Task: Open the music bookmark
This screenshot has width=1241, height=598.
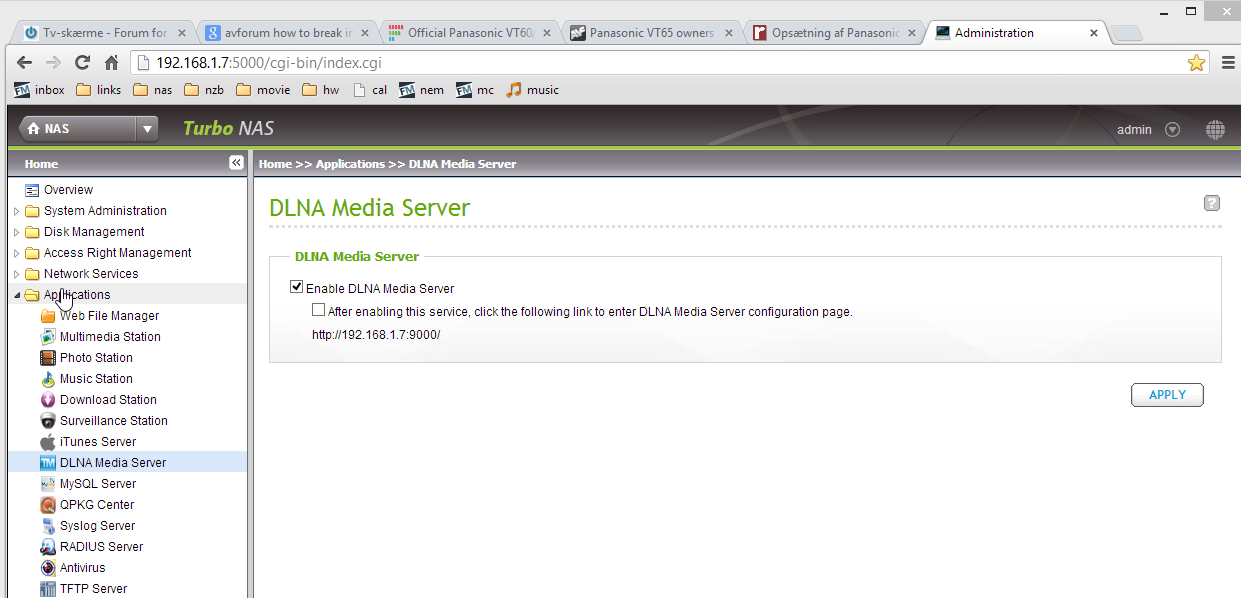Action: (532, 90)
